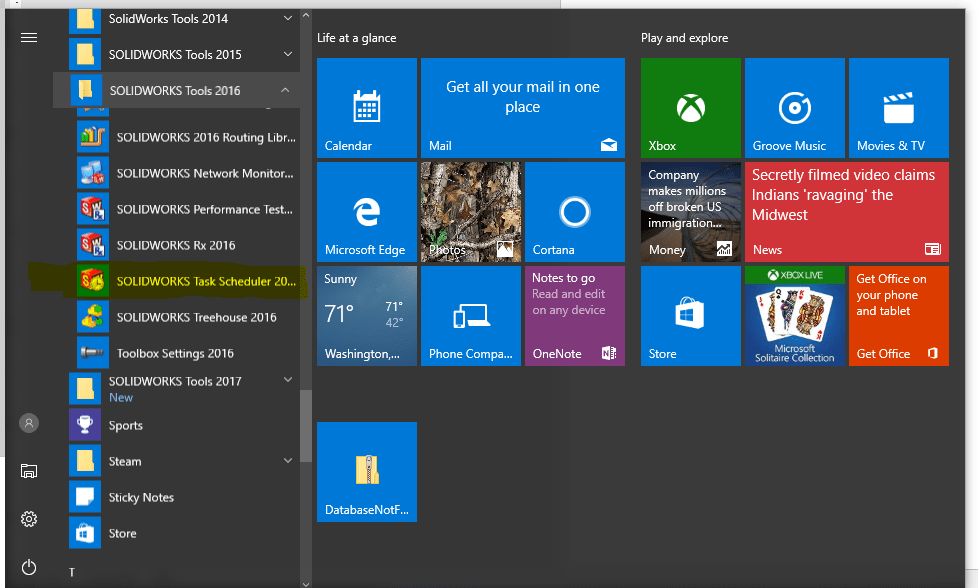The height and width of the screenshot is (588, 978).
Task: Launch SOLIDWORKS Network Monitor icon
Action: (x=93, y=173)
